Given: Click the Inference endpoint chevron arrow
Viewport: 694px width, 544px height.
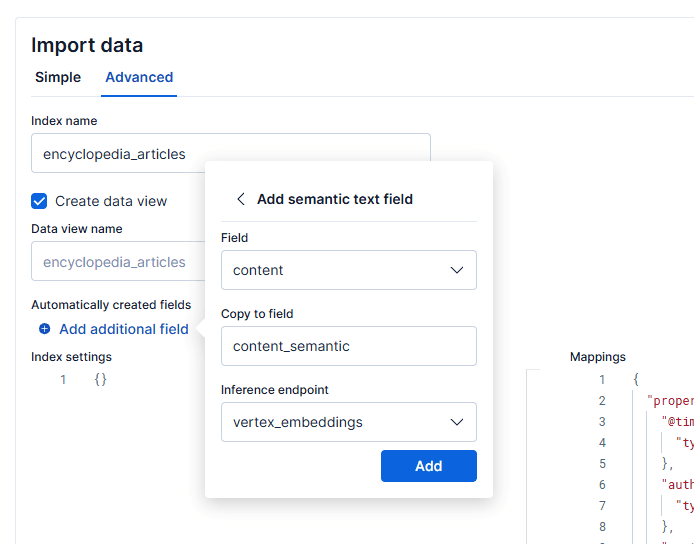Looking at the screenshot, I should tap(457, 422).
